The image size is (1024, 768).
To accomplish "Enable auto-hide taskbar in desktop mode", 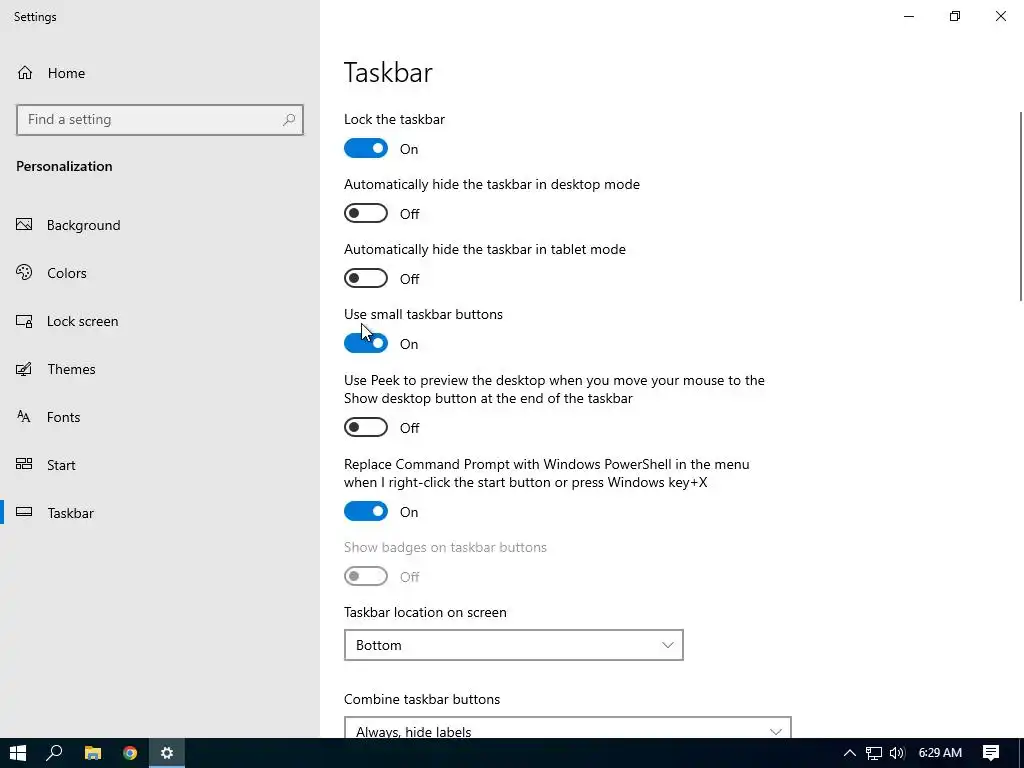I will [366, 213].
